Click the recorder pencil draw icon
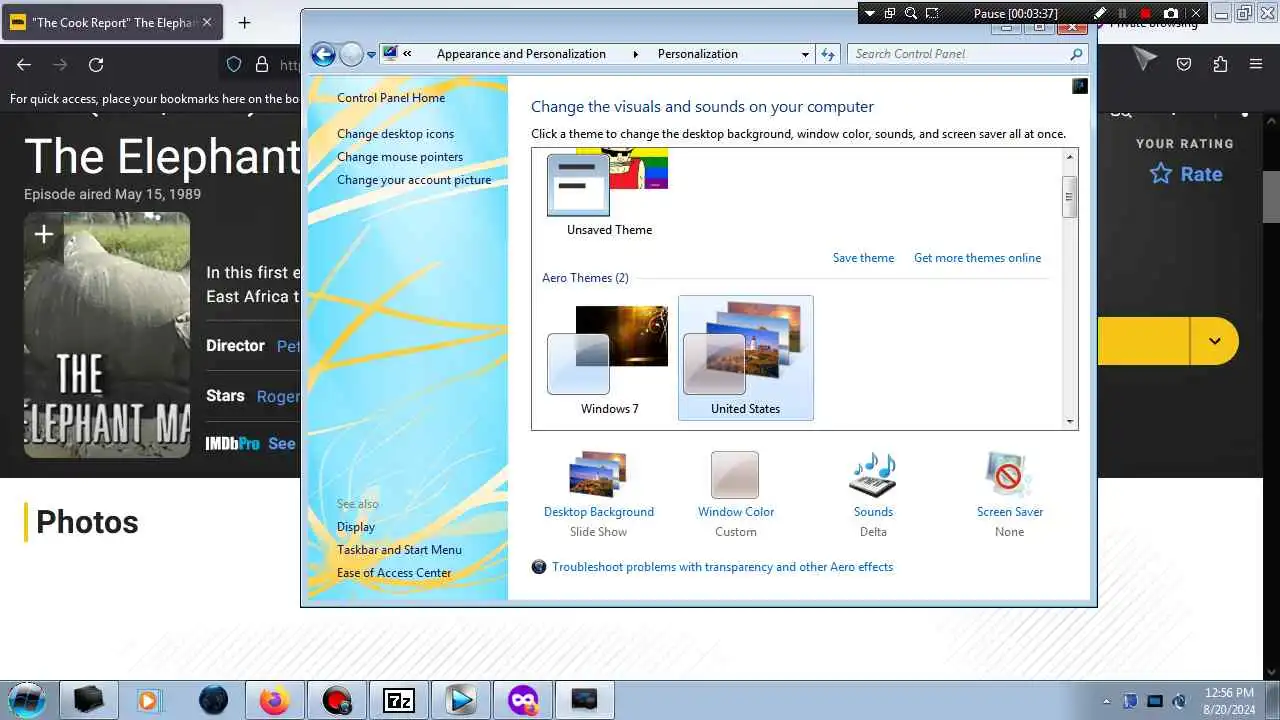Viewport: 1280px width, 720px height. pos(1101,13)
